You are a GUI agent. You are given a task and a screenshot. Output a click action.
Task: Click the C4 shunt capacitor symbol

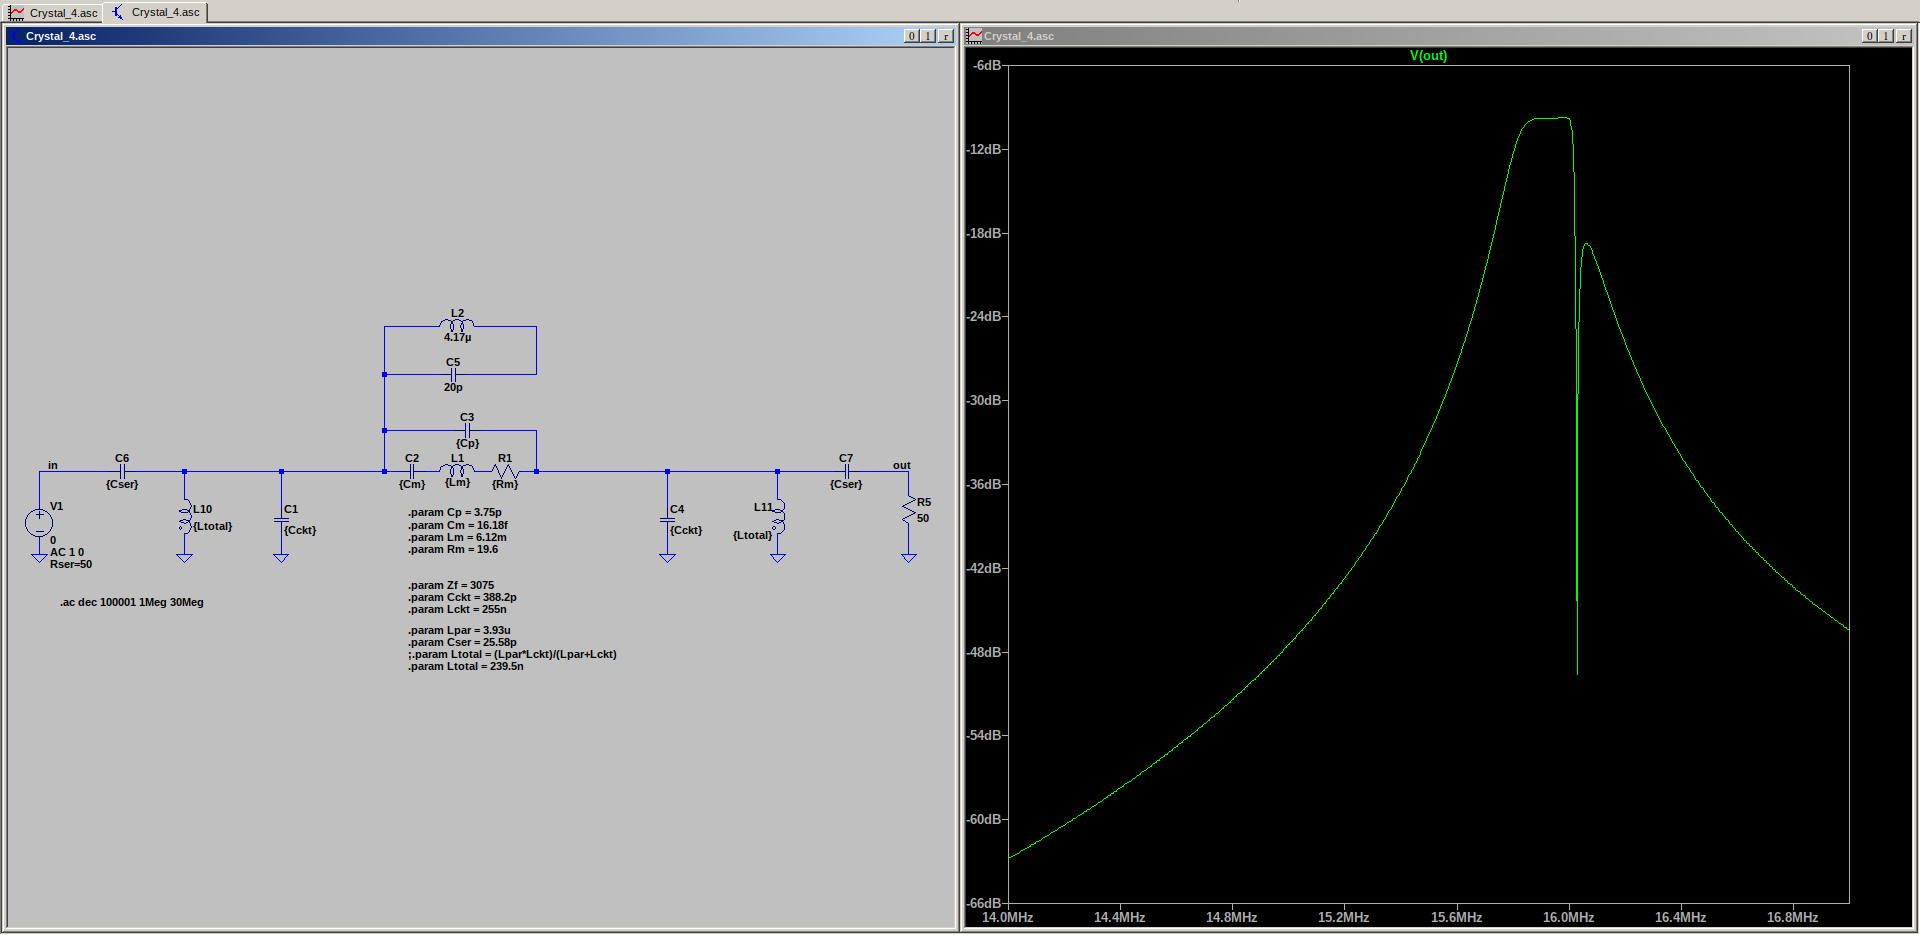point(668,520)
